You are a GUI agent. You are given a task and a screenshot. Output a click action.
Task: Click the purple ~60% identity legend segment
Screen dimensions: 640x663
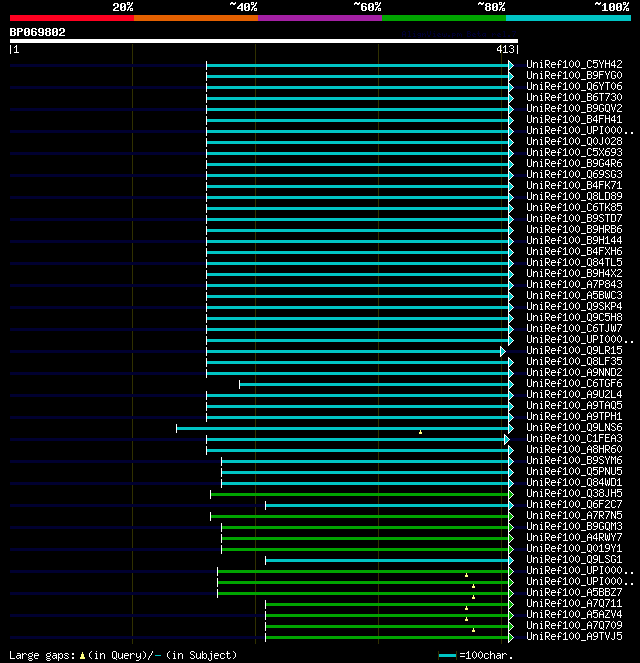point(320,18)
